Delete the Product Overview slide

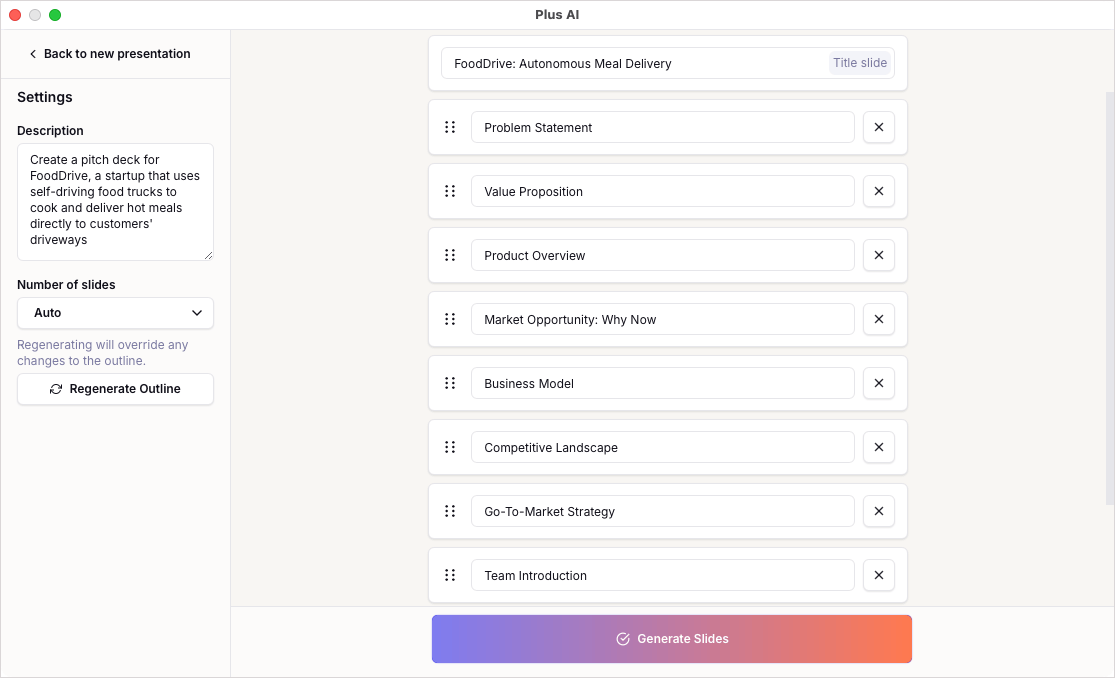point(879,255)
